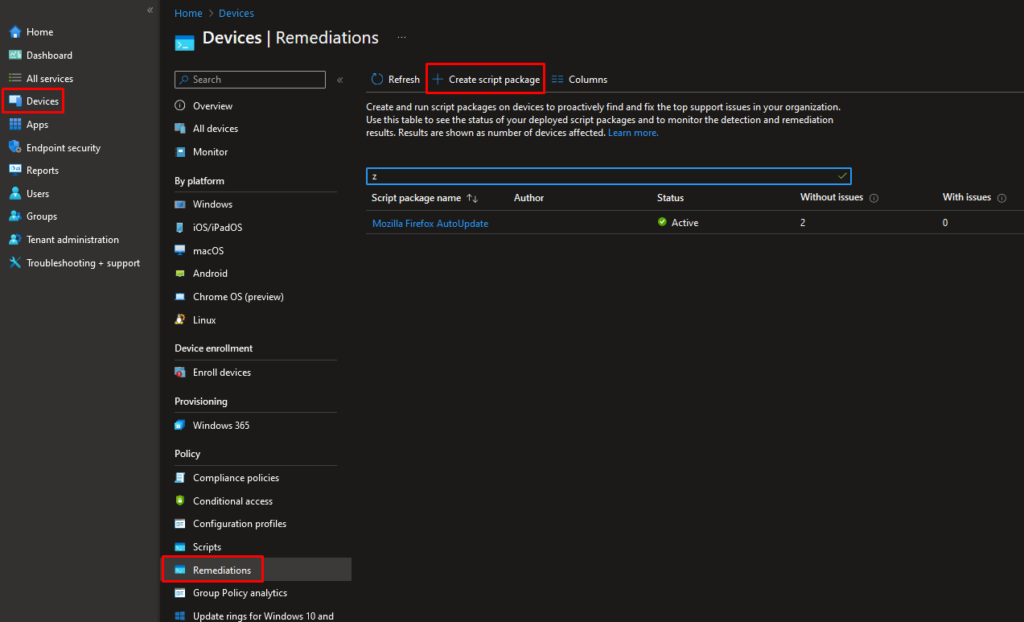Click the iOS/iPadOS platform icon
This screenshot has height=622, width=1024.
tap(180, 227)
